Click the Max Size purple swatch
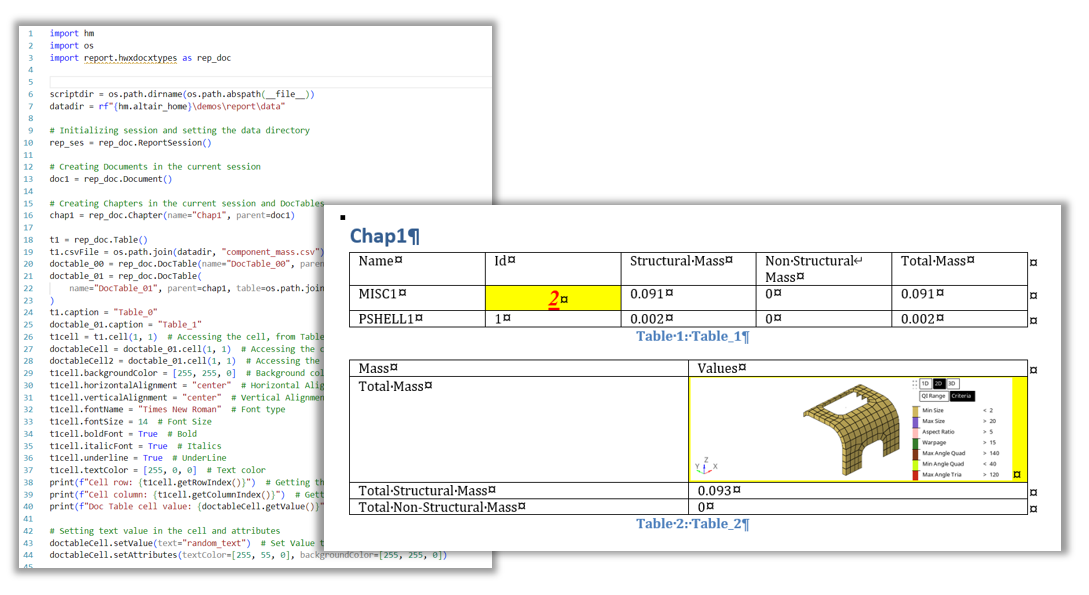The height and width of the screenshot is (595, 1089). 915,421
